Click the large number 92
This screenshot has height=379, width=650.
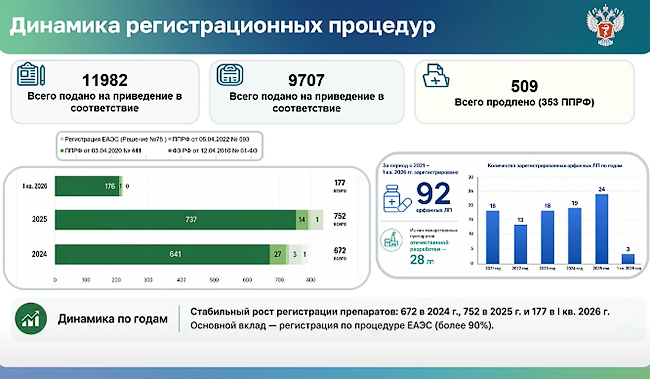(433, 194)
